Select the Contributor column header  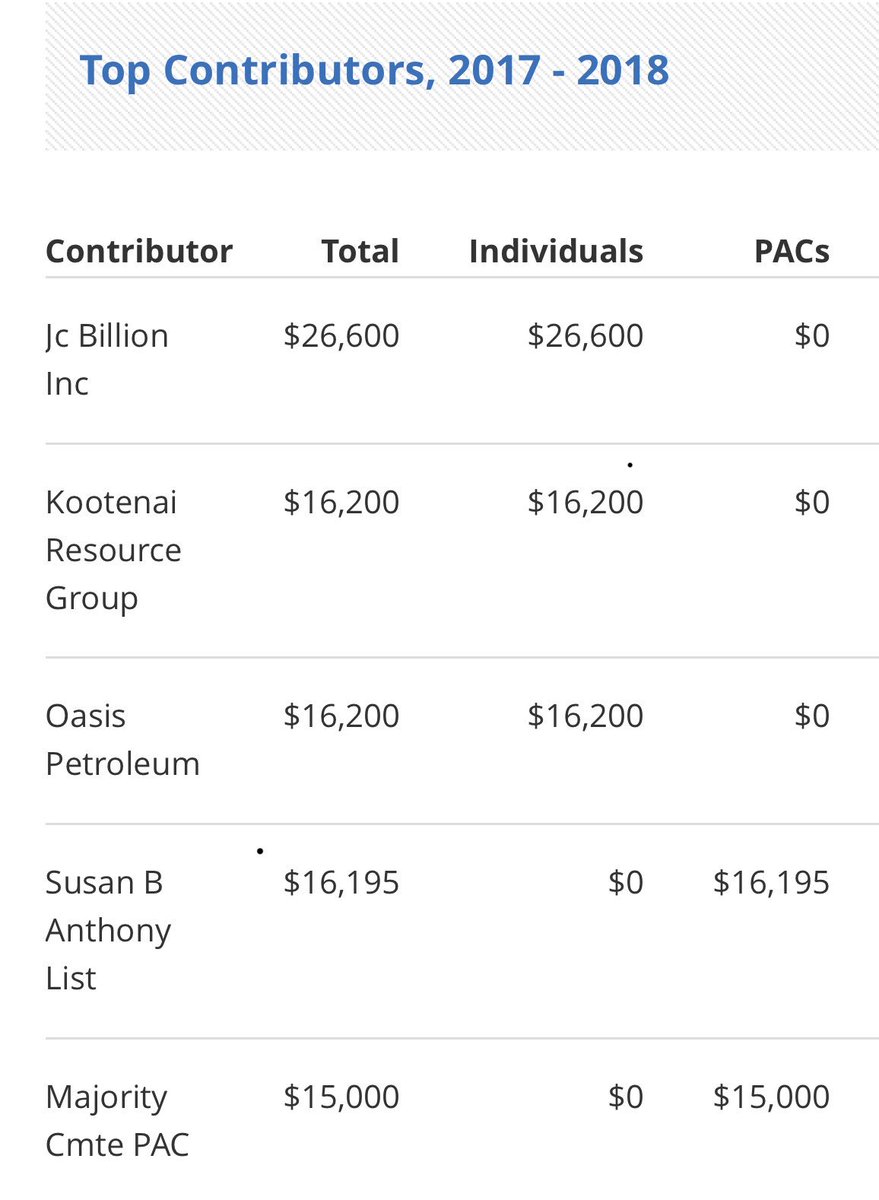(139, 251)
